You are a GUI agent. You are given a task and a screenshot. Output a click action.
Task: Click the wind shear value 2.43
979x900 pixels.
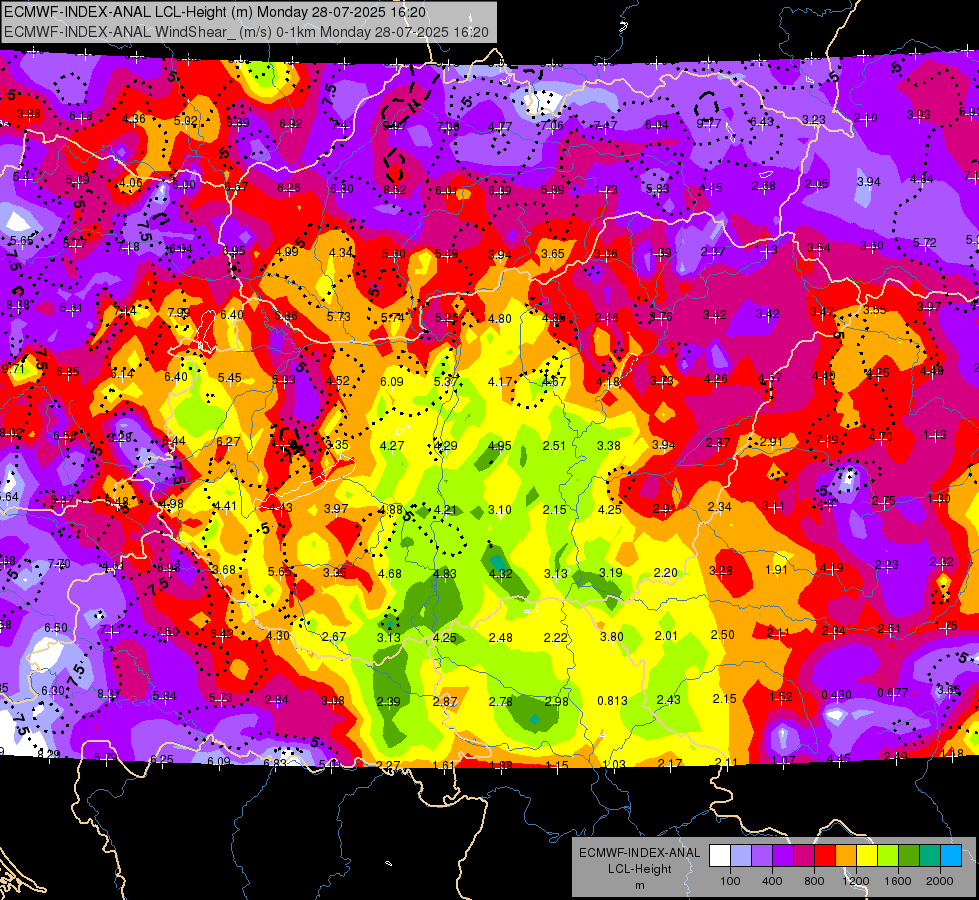pyautogui.click(x=668, y=700)
